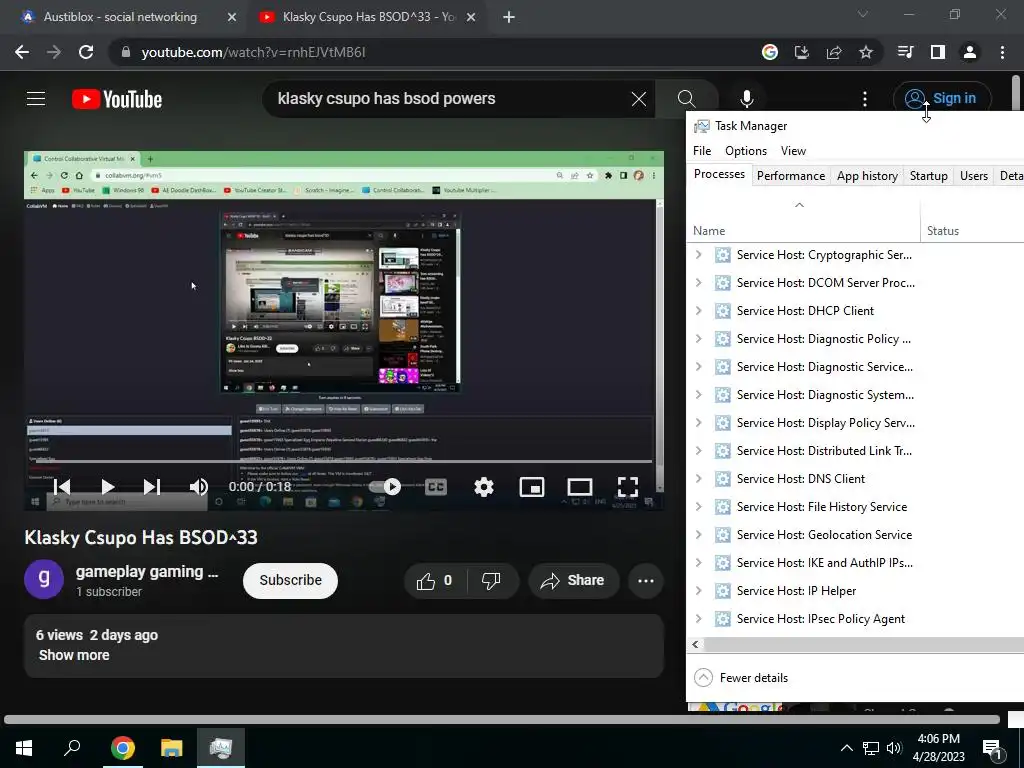Open Chrome side panel icon
1024x768 pixels.
(938, 52)
